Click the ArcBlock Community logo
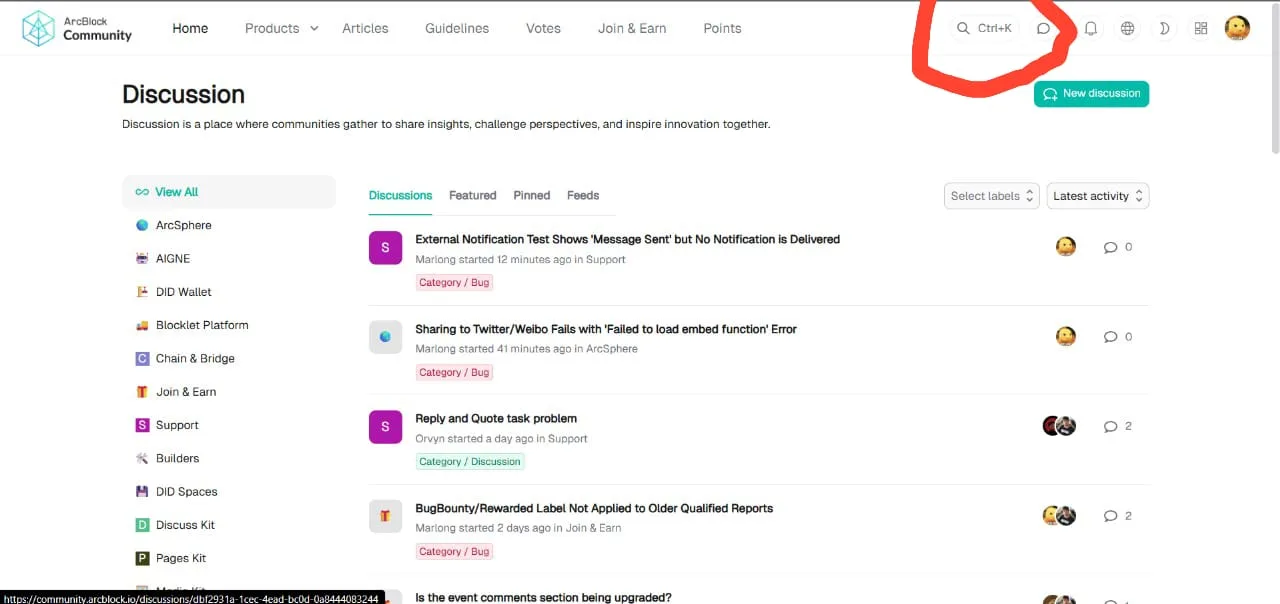The image size is (1280, 604). click(x=77, y=28)
